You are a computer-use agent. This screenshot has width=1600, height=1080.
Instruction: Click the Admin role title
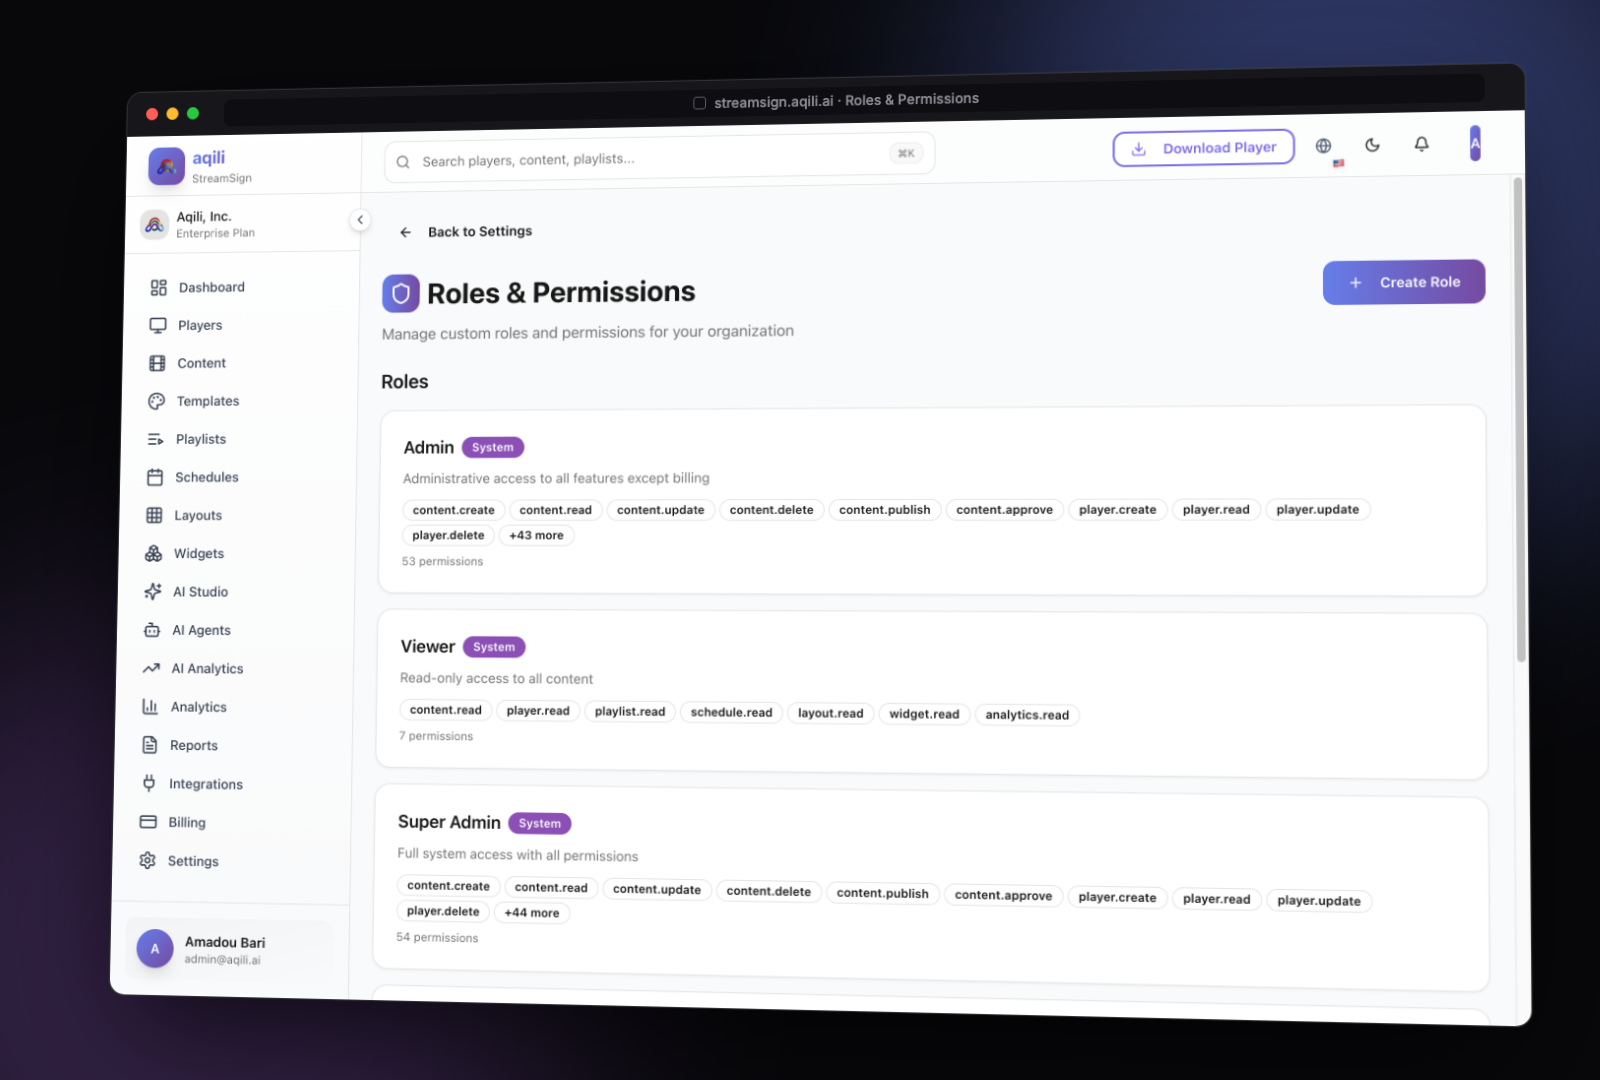(x=429, y=448)
